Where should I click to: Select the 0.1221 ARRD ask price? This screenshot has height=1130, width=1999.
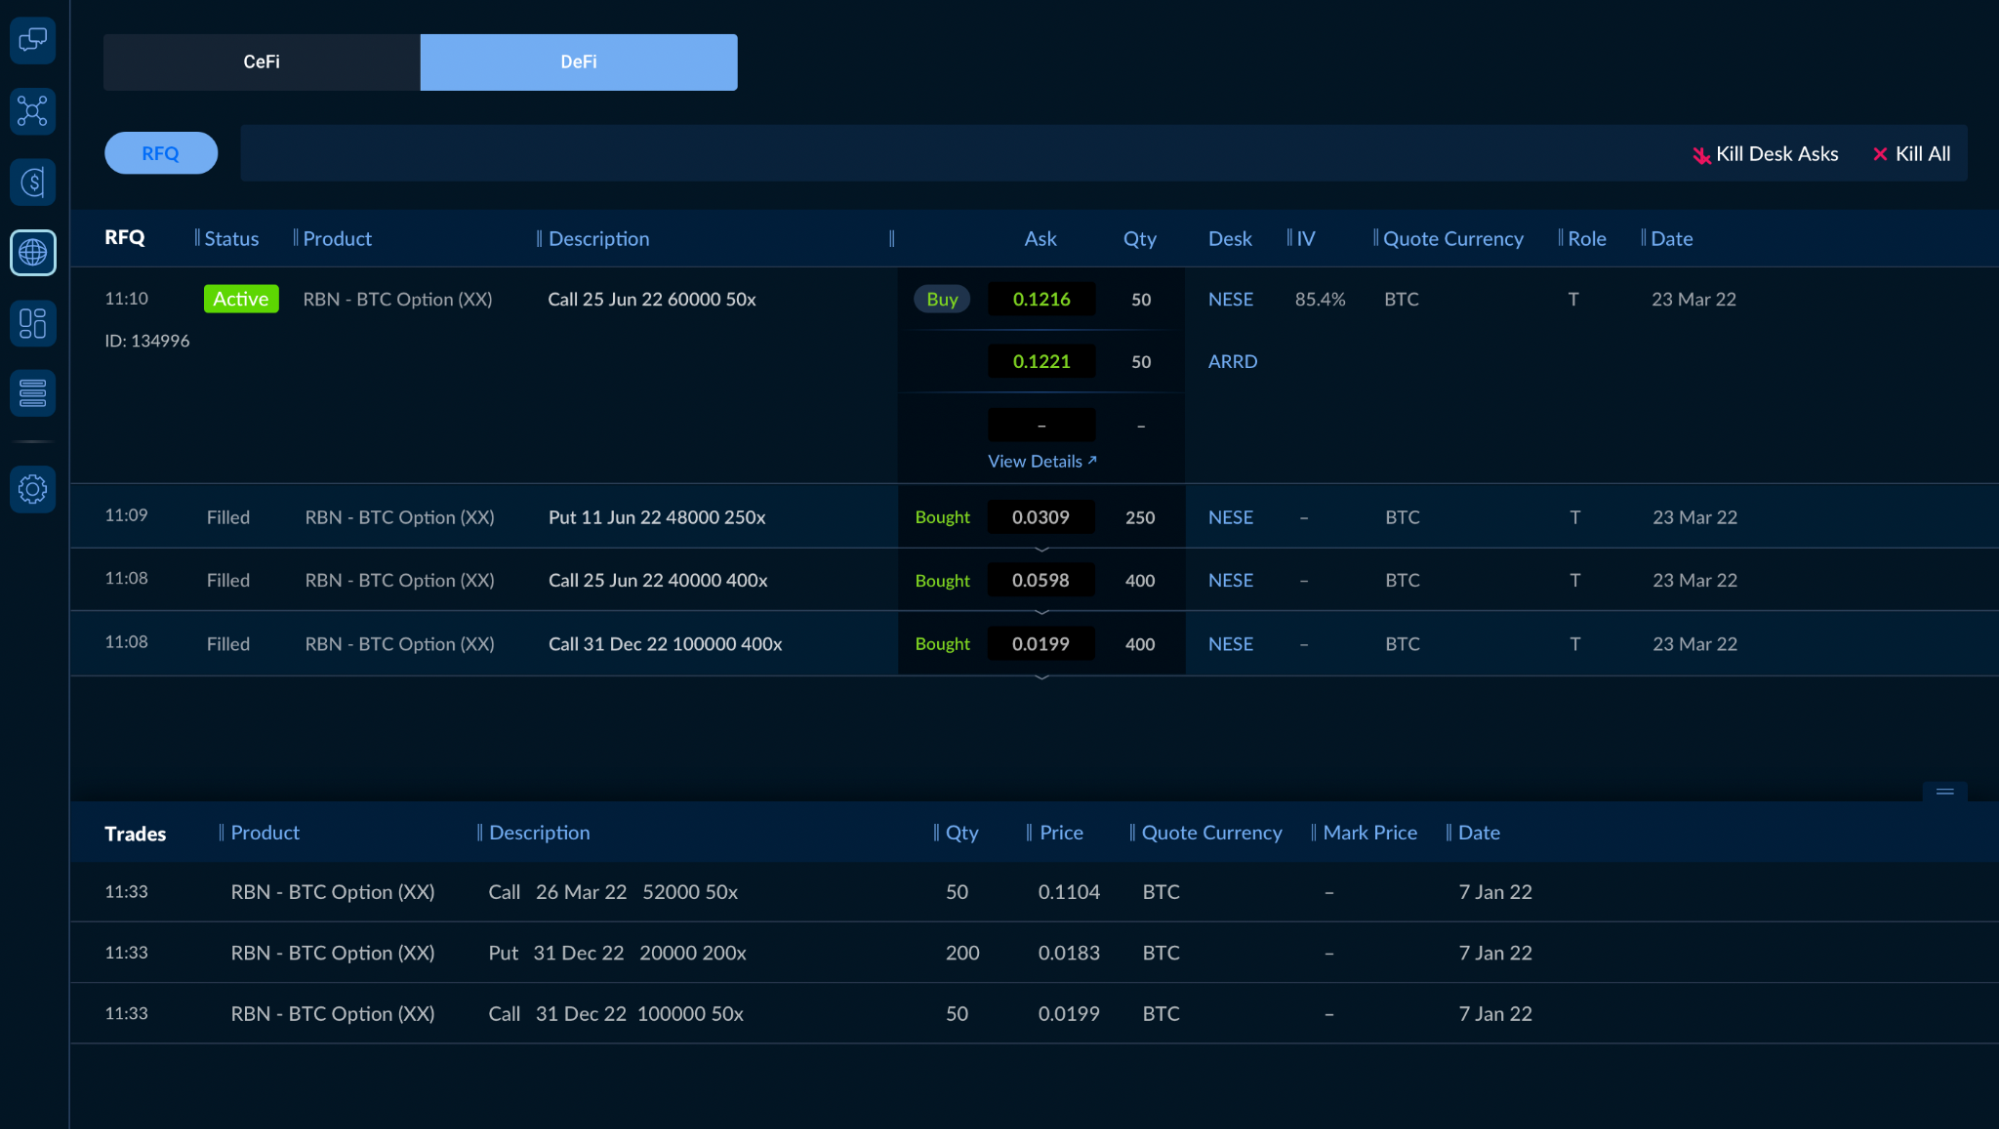[1041, 361]
